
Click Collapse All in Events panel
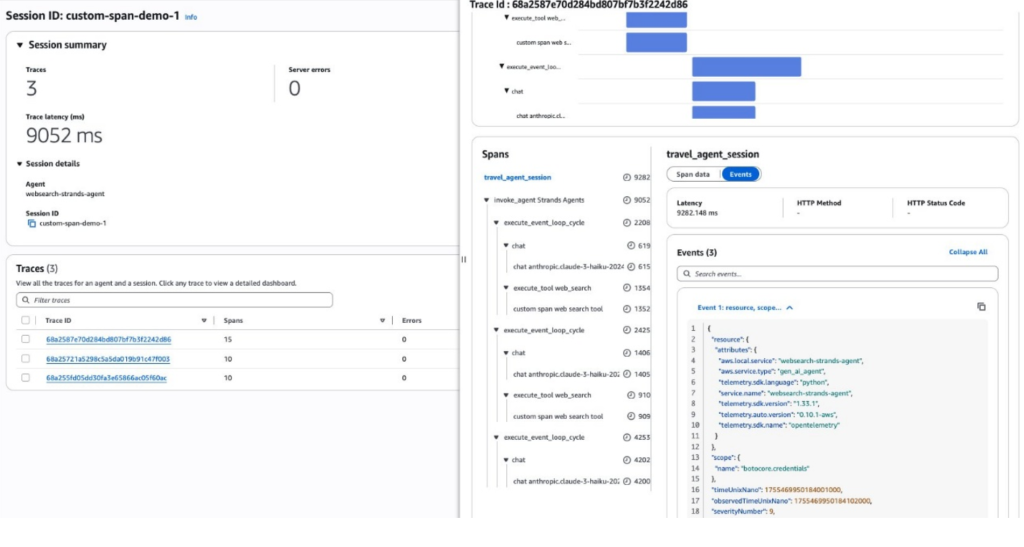click(x=968, y=252)
